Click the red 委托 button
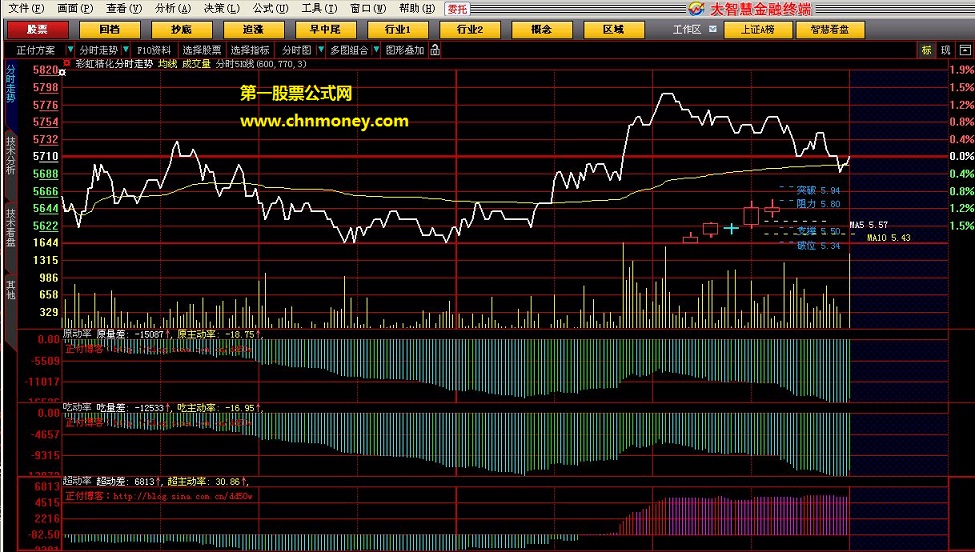The height and width of the screenshot is (552, 975). [457, 9]
